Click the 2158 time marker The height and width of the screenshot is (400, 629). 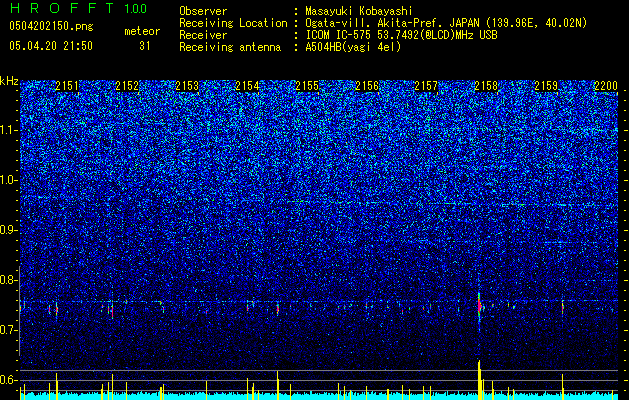pos(486,86)
